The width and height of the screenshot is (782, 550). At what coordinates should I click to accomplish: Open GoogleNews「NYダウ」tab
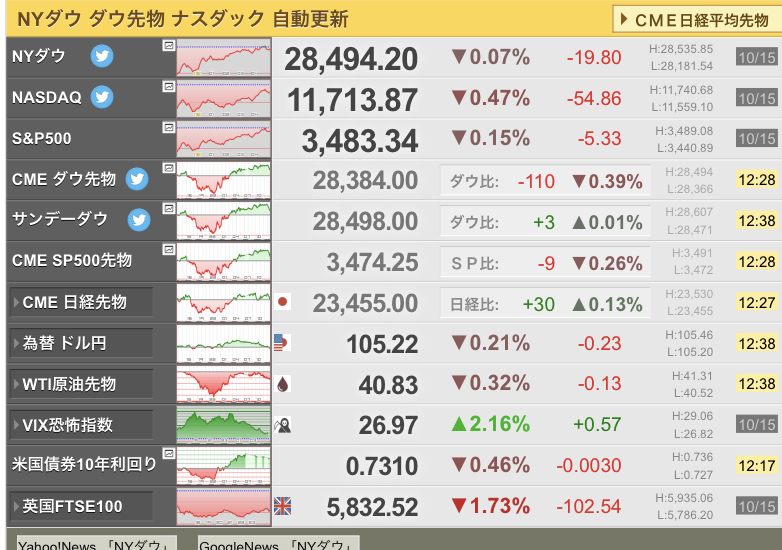tap(278, 544)
